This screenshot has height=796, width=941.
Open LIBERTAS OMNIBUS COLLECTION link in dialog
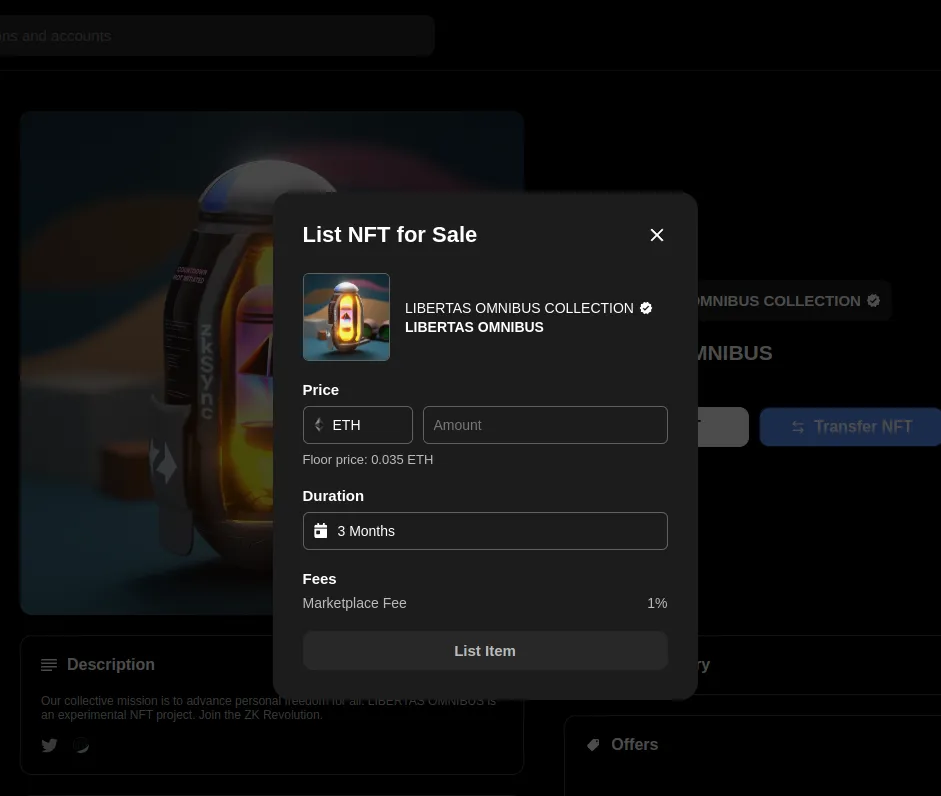[519, 308]
